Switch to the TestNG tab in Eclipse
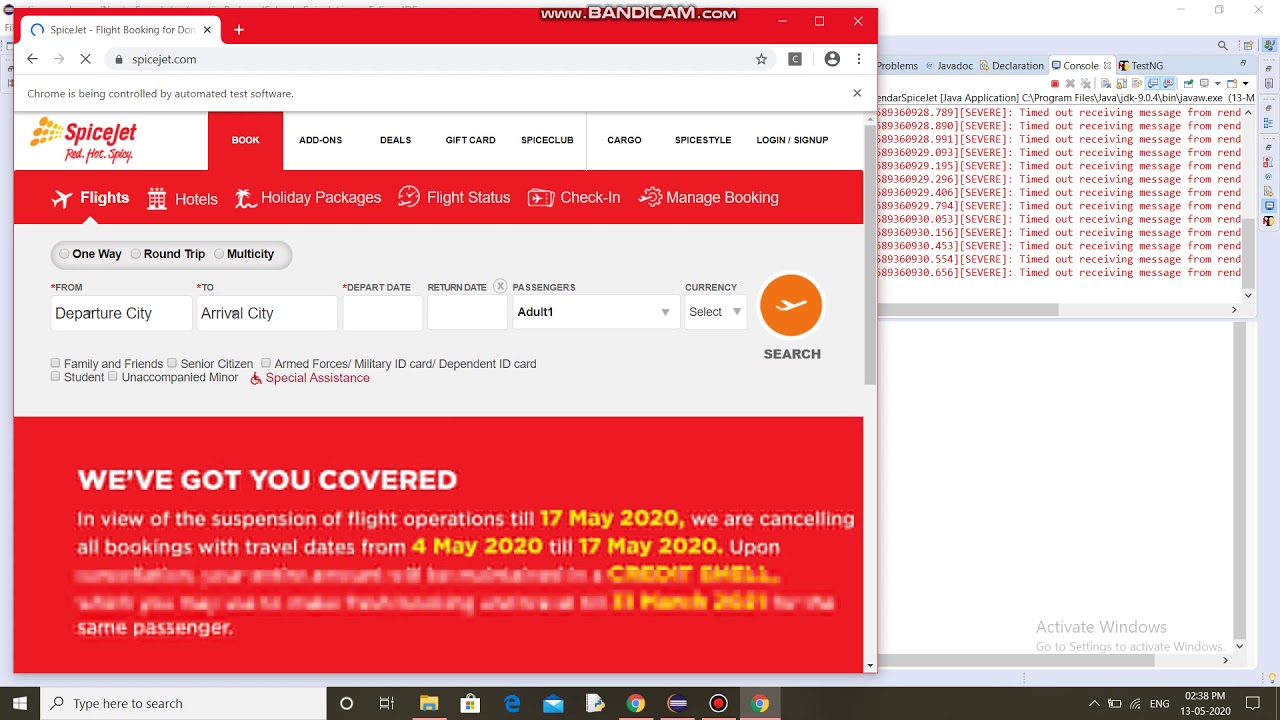This screenshot has width=1280, height=720. pos(1140,66)
